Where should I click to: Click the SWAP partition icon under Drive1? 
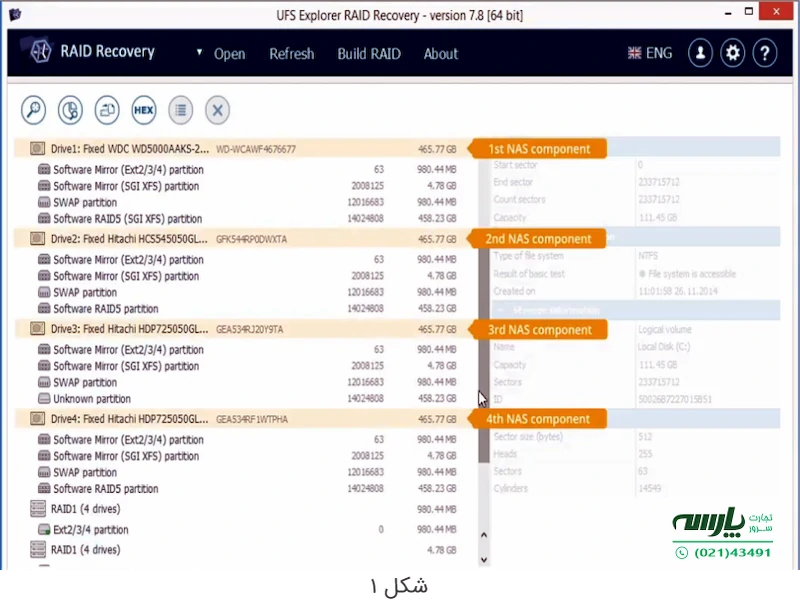click(44, 202)
